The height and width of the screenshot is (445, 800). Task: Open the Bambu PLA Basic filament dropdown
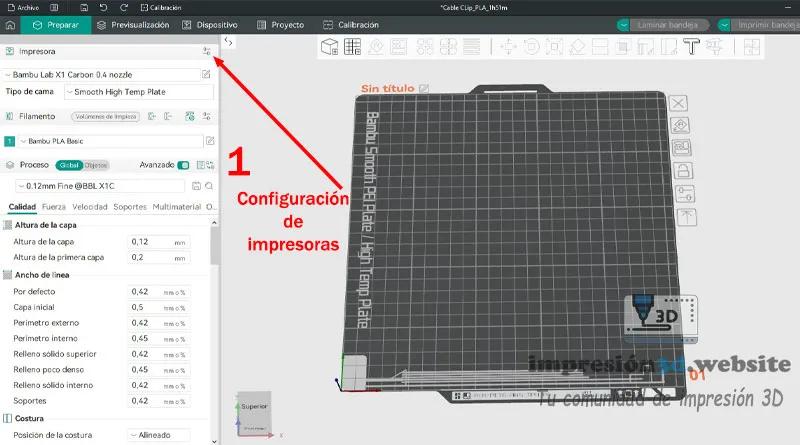tap(111, 141)
